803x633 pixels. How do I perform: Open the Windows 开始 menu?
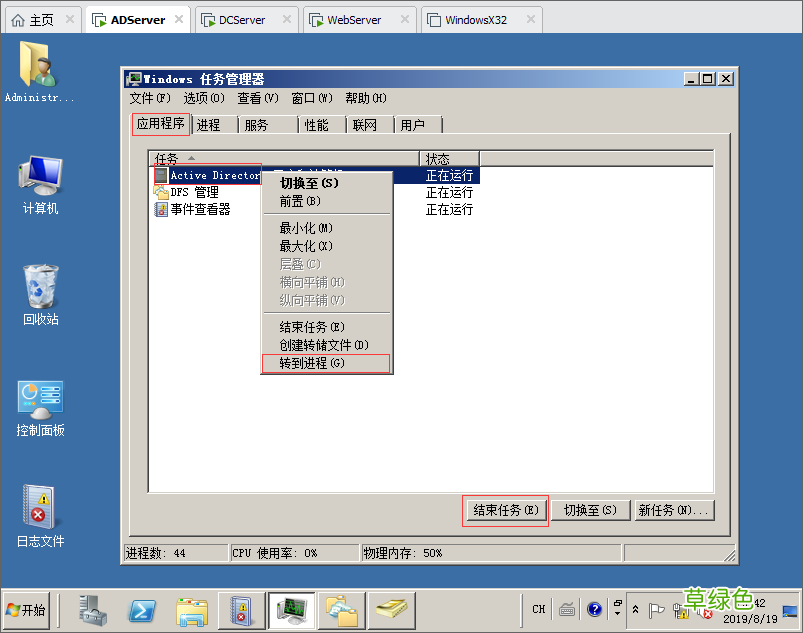[x=26, y=610]
